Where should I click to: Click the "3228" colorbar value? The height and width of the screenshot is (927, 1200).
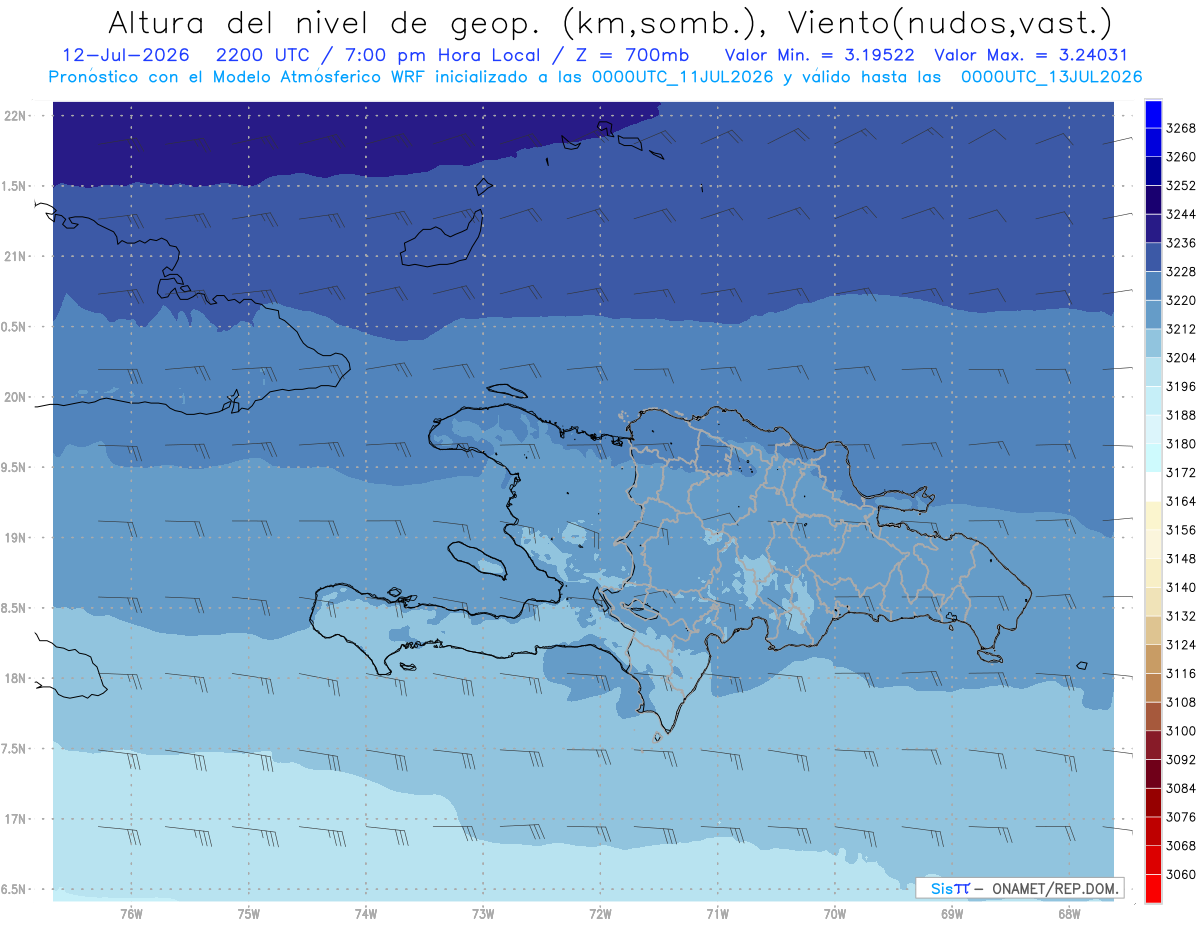click(x=1181, y=272)
